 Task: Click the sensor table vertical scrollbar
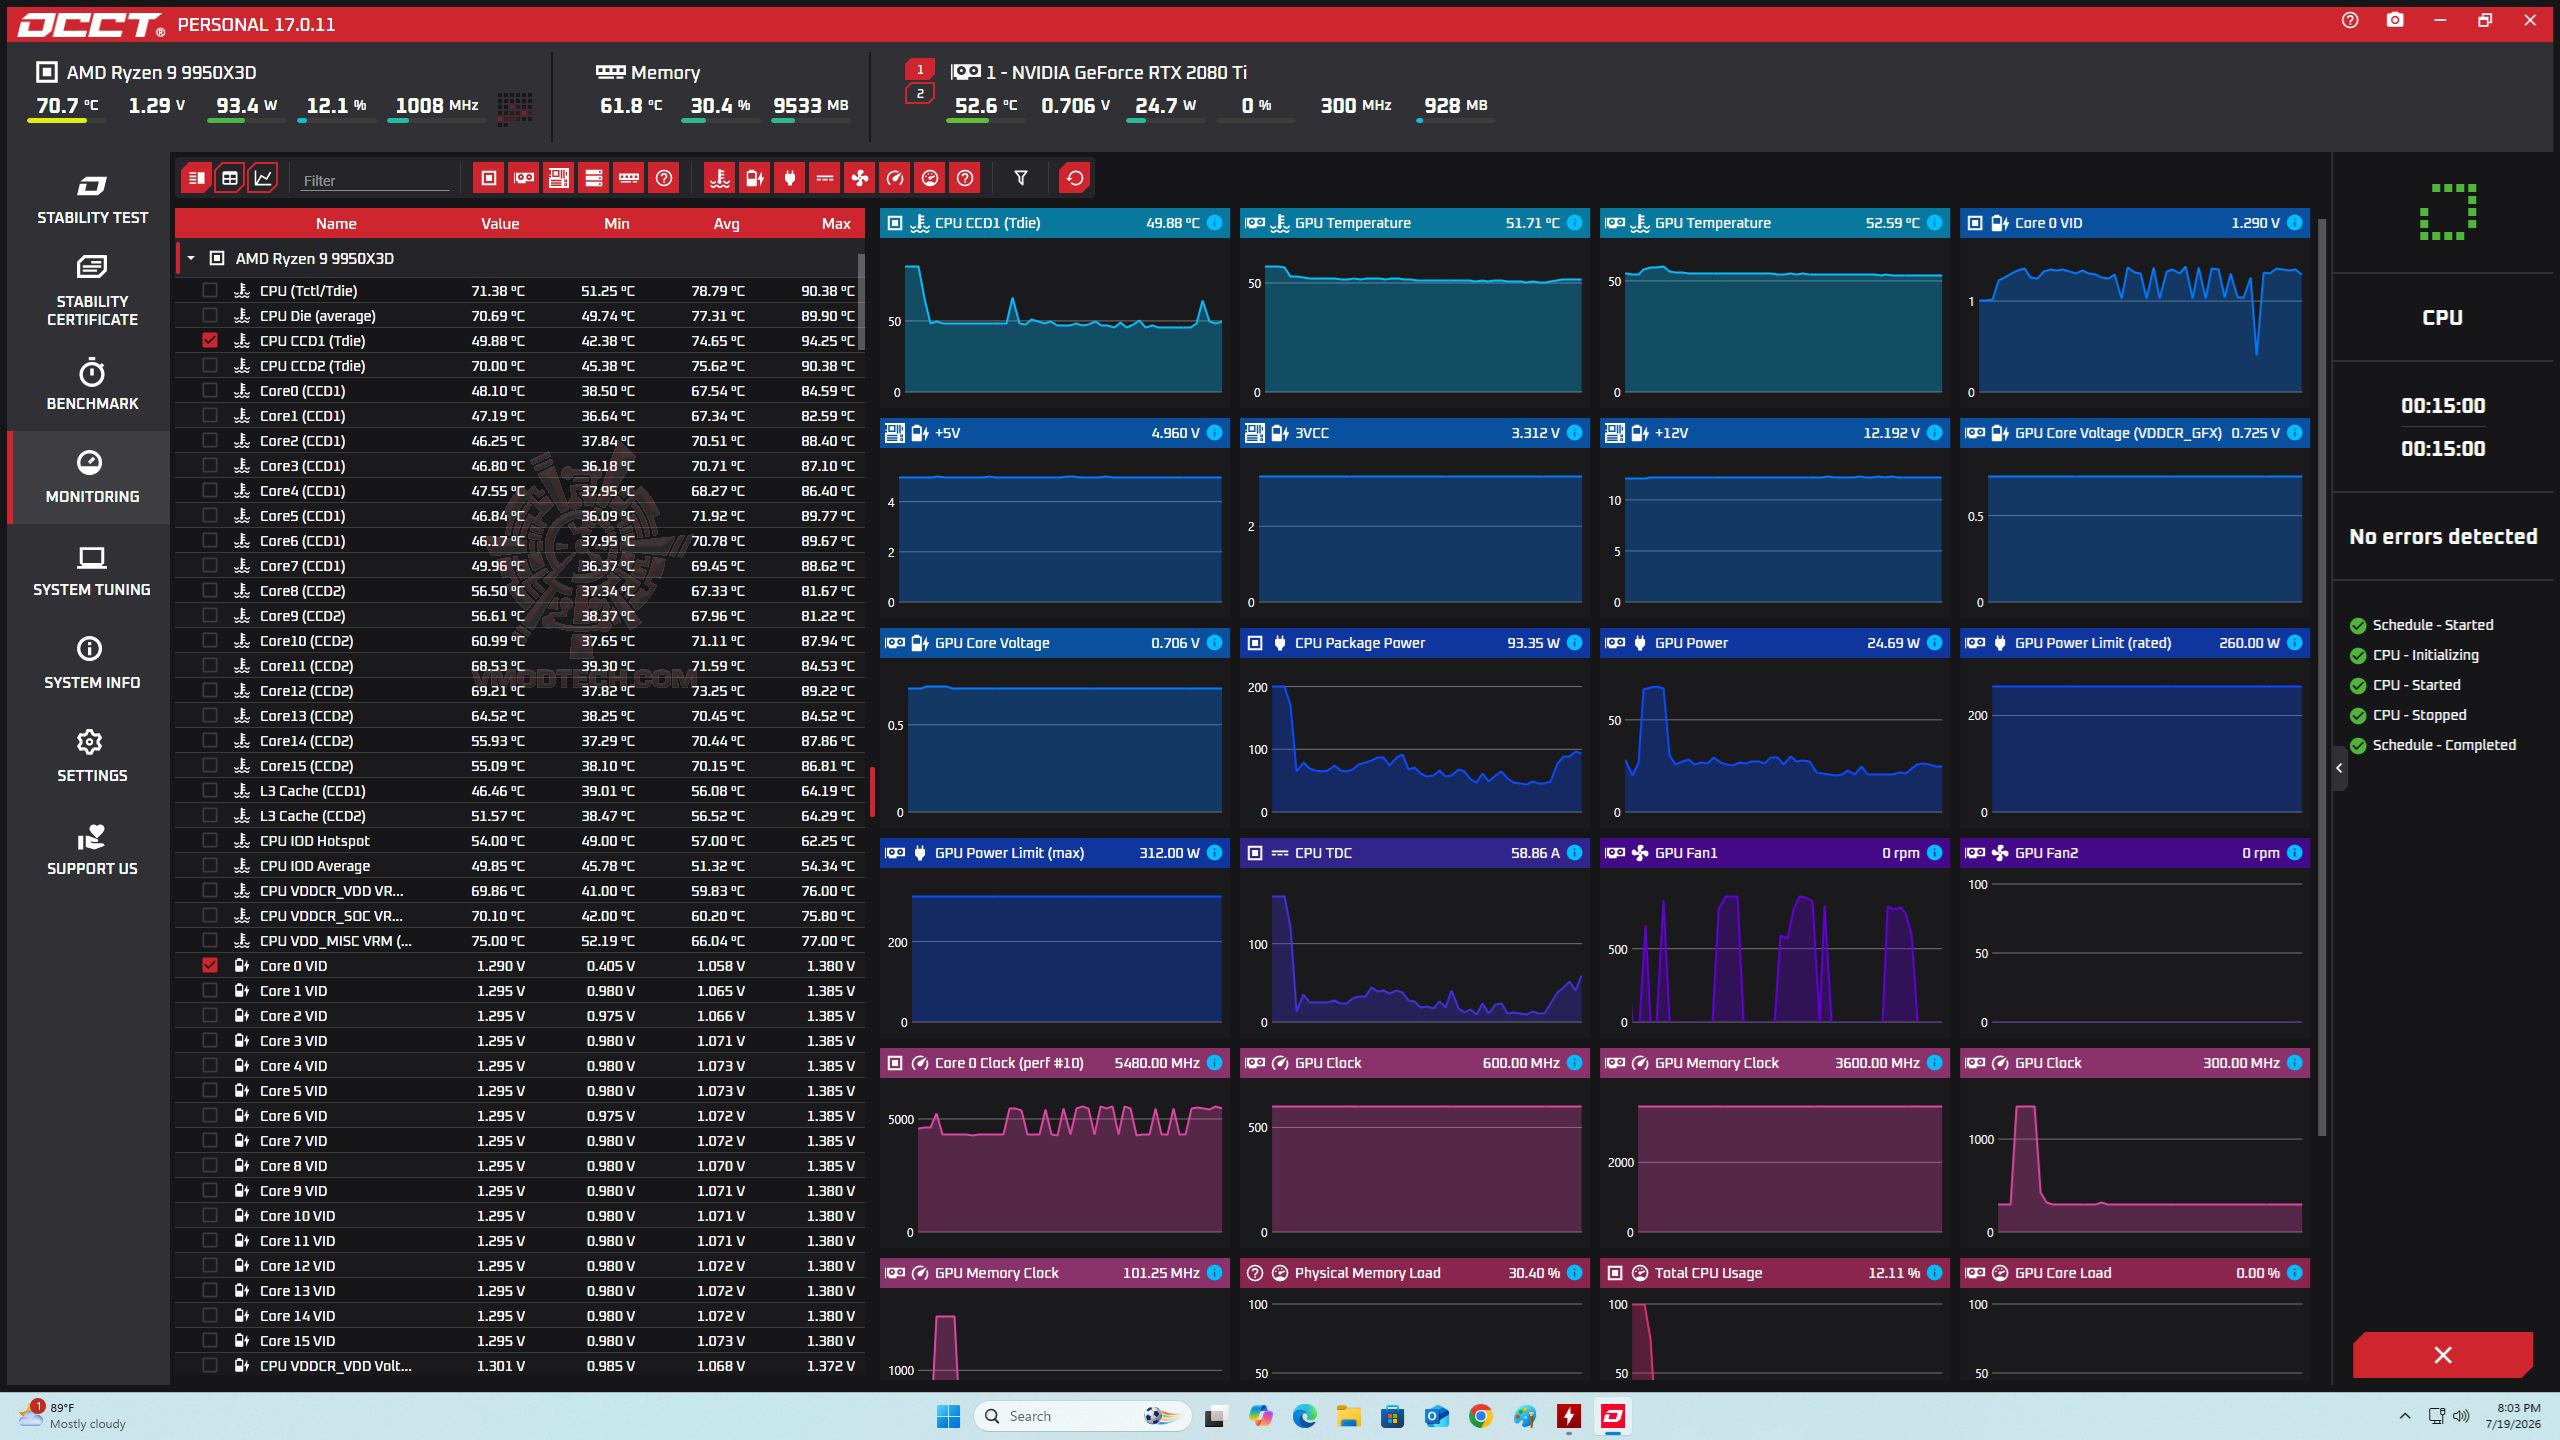[861, 300]
